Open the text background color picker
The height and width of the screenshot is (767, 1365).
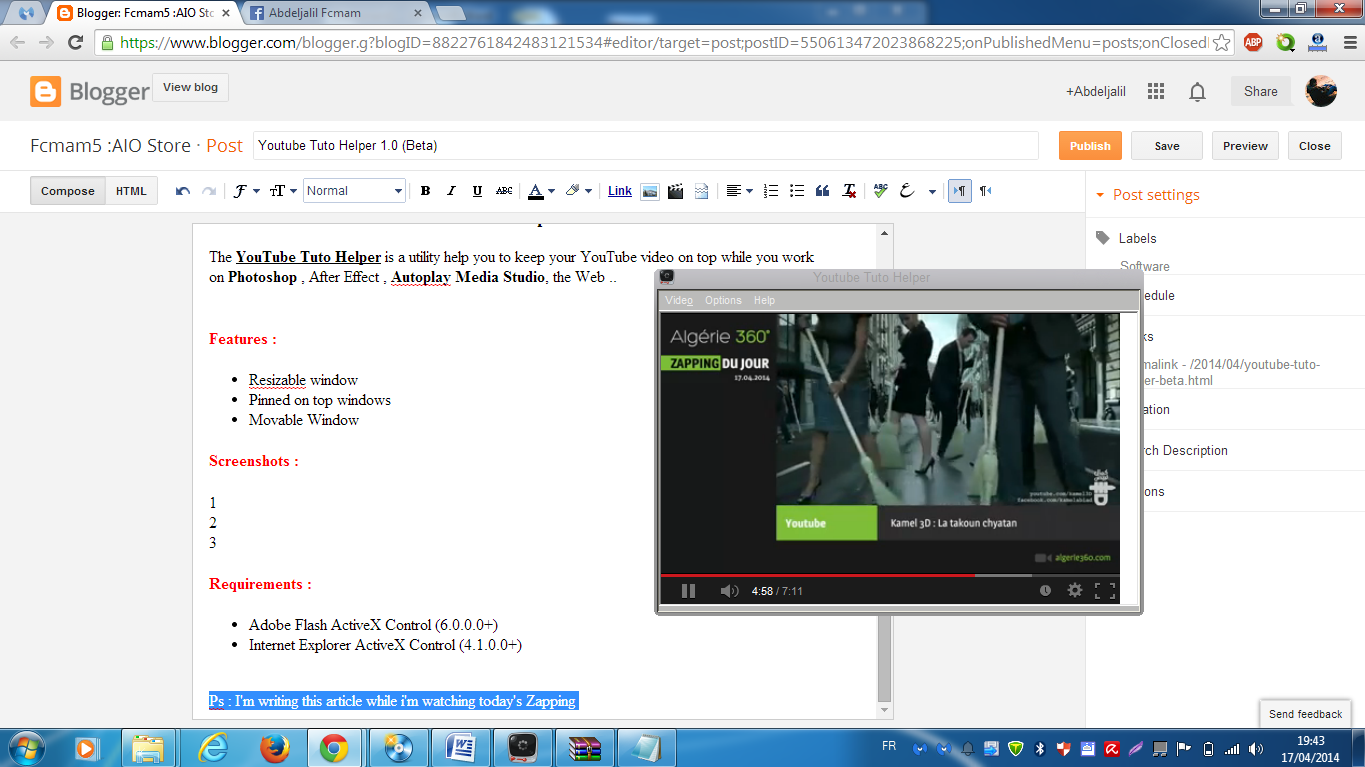pyautogui.click(x=578, y=191)
